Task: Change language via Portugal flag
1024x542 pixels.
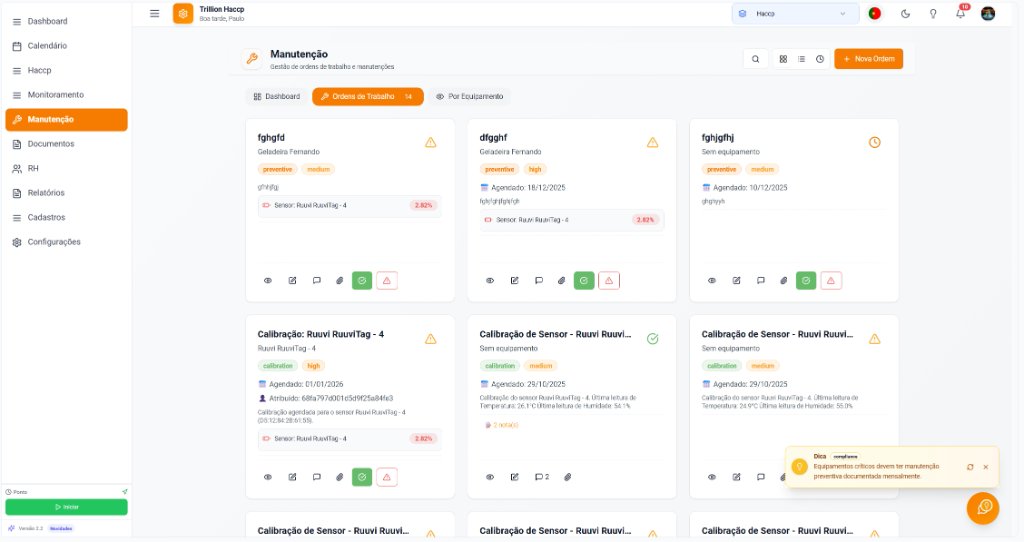Action: tap(874, 14)
